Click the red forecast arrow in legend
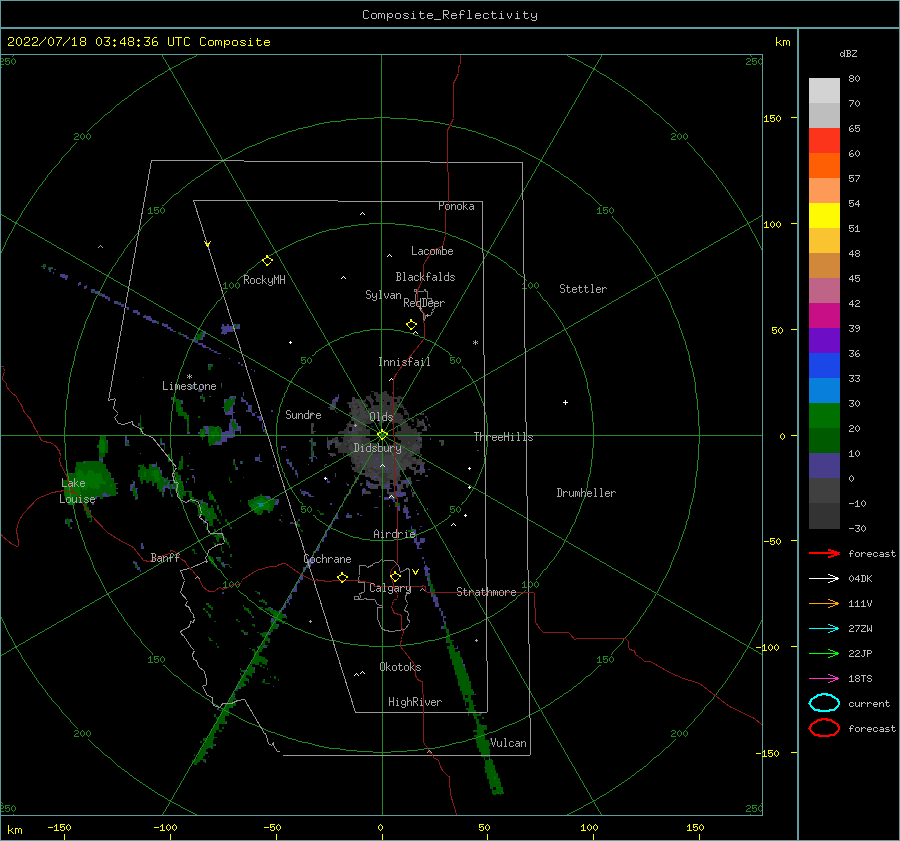The width and height of the screenshot is (900, 841). [x=824, y=553]
